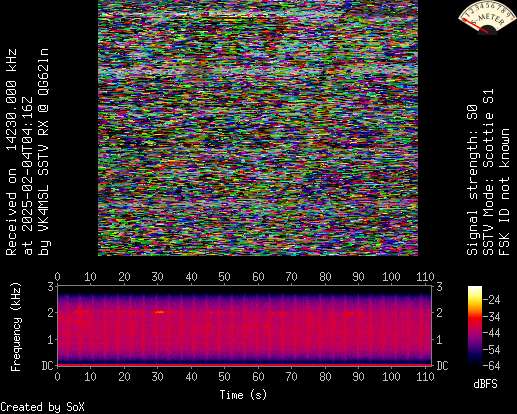Click the 'Signal strength: S0' text
The image size is (517, 414).
click(472, 180)
